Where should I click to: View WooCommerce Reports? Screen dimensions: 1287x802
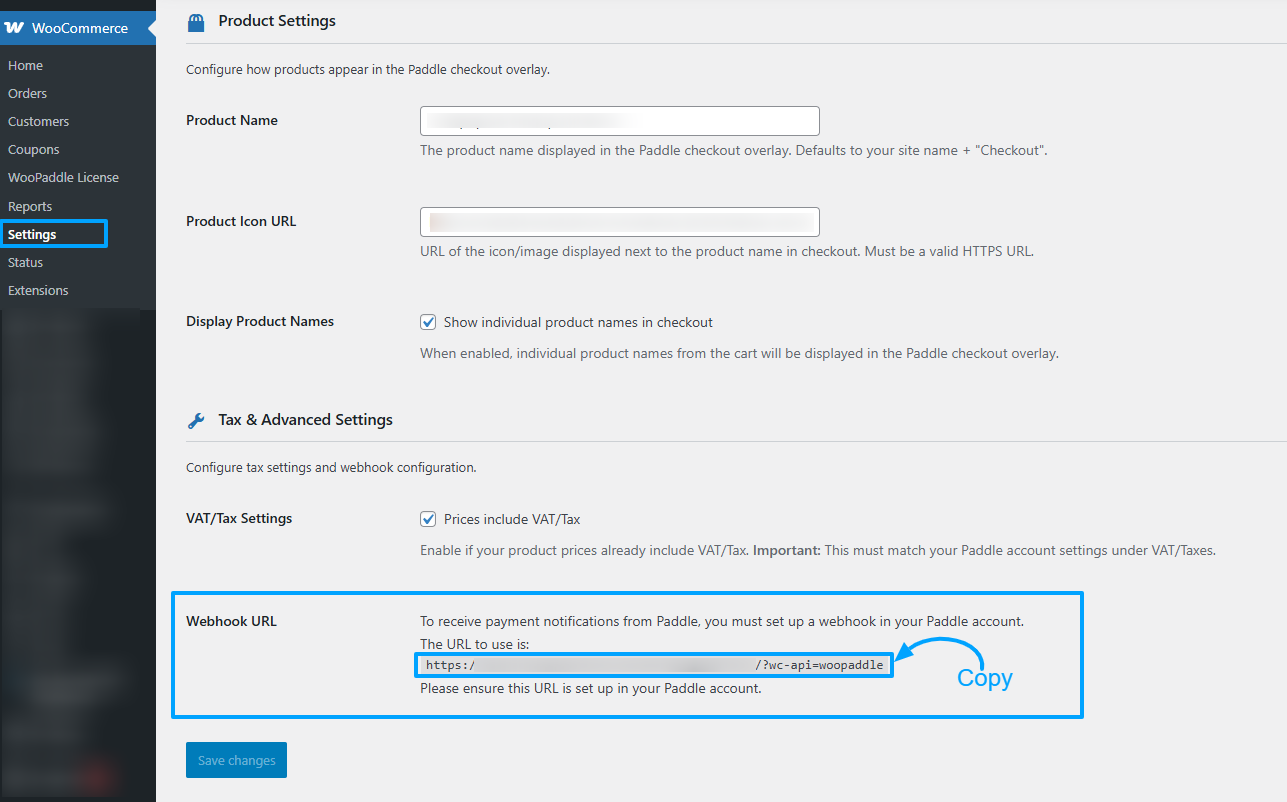tap(30, 206)
